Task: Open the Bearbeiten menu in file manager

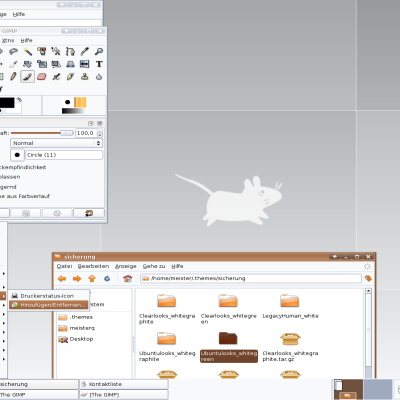Action: click(93, 266)
